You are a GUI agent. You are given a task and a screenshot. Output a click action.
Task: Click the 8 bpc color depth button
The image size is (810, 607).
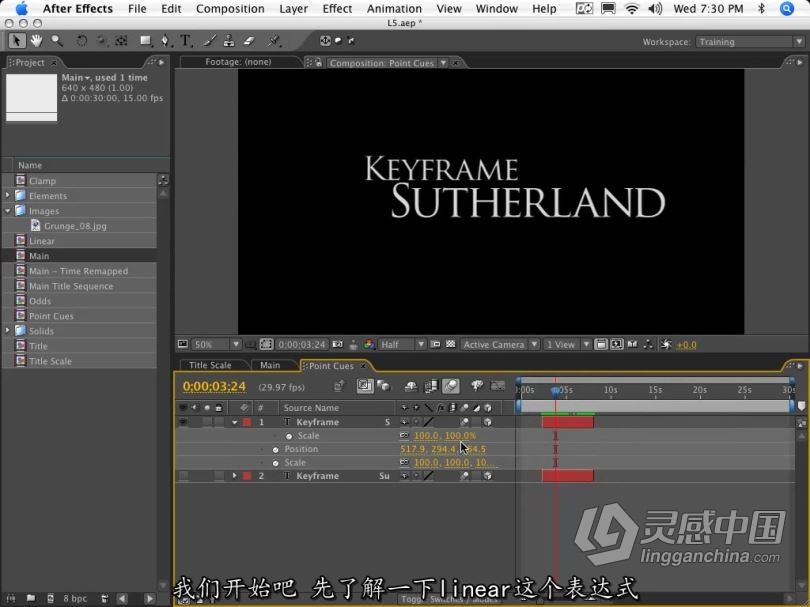(75, 598)
